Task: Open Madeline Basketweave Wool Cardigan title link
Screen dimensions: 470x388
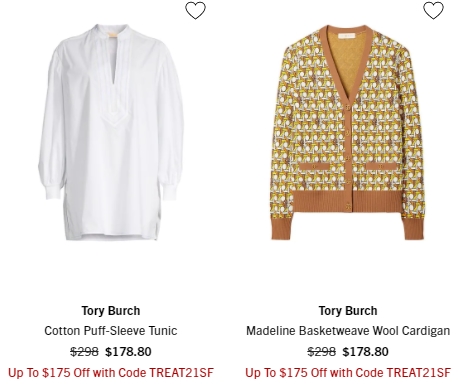Action: (348, 331)
